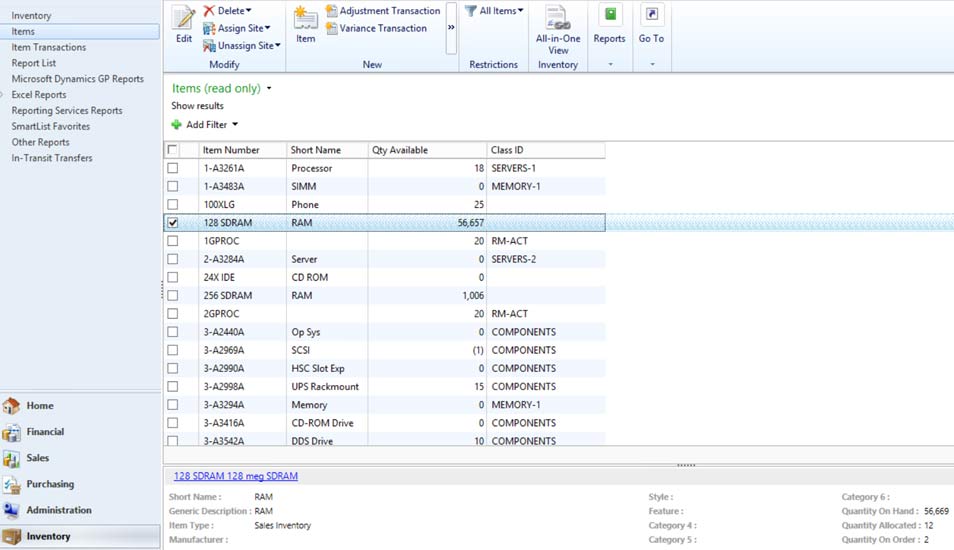Open Microsoft Dynamics GP Reports
This screenshot has width=954, height=550.
(77, 79)
